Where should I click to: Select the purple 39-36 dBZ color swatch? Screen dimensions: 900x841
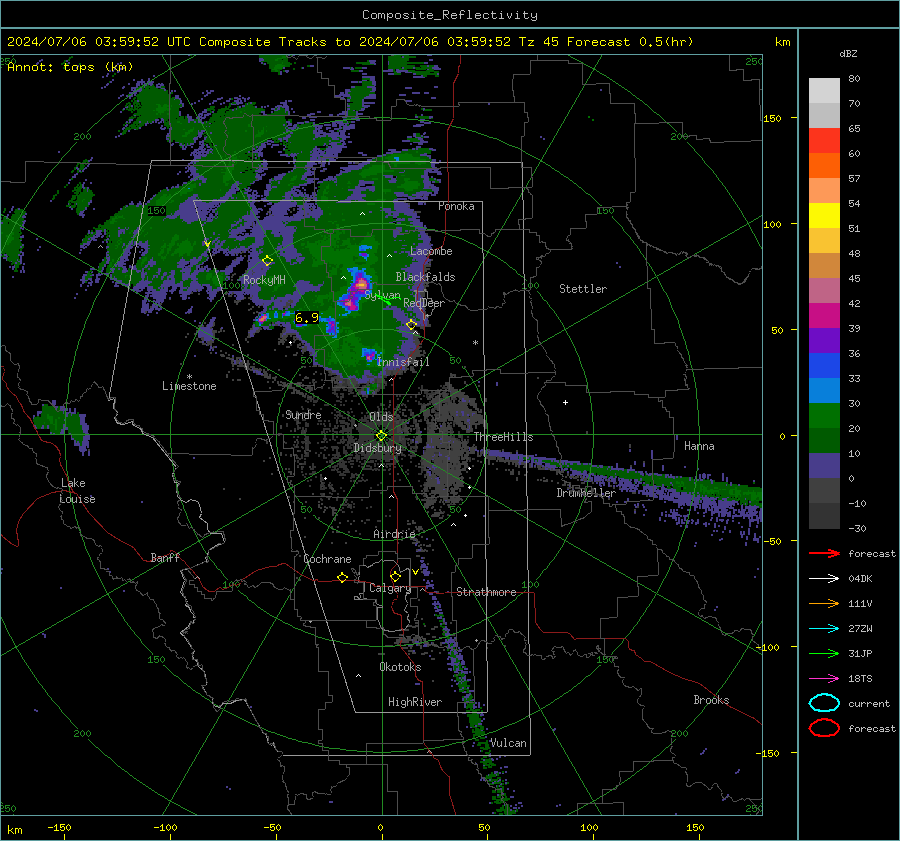coord(824,340)
